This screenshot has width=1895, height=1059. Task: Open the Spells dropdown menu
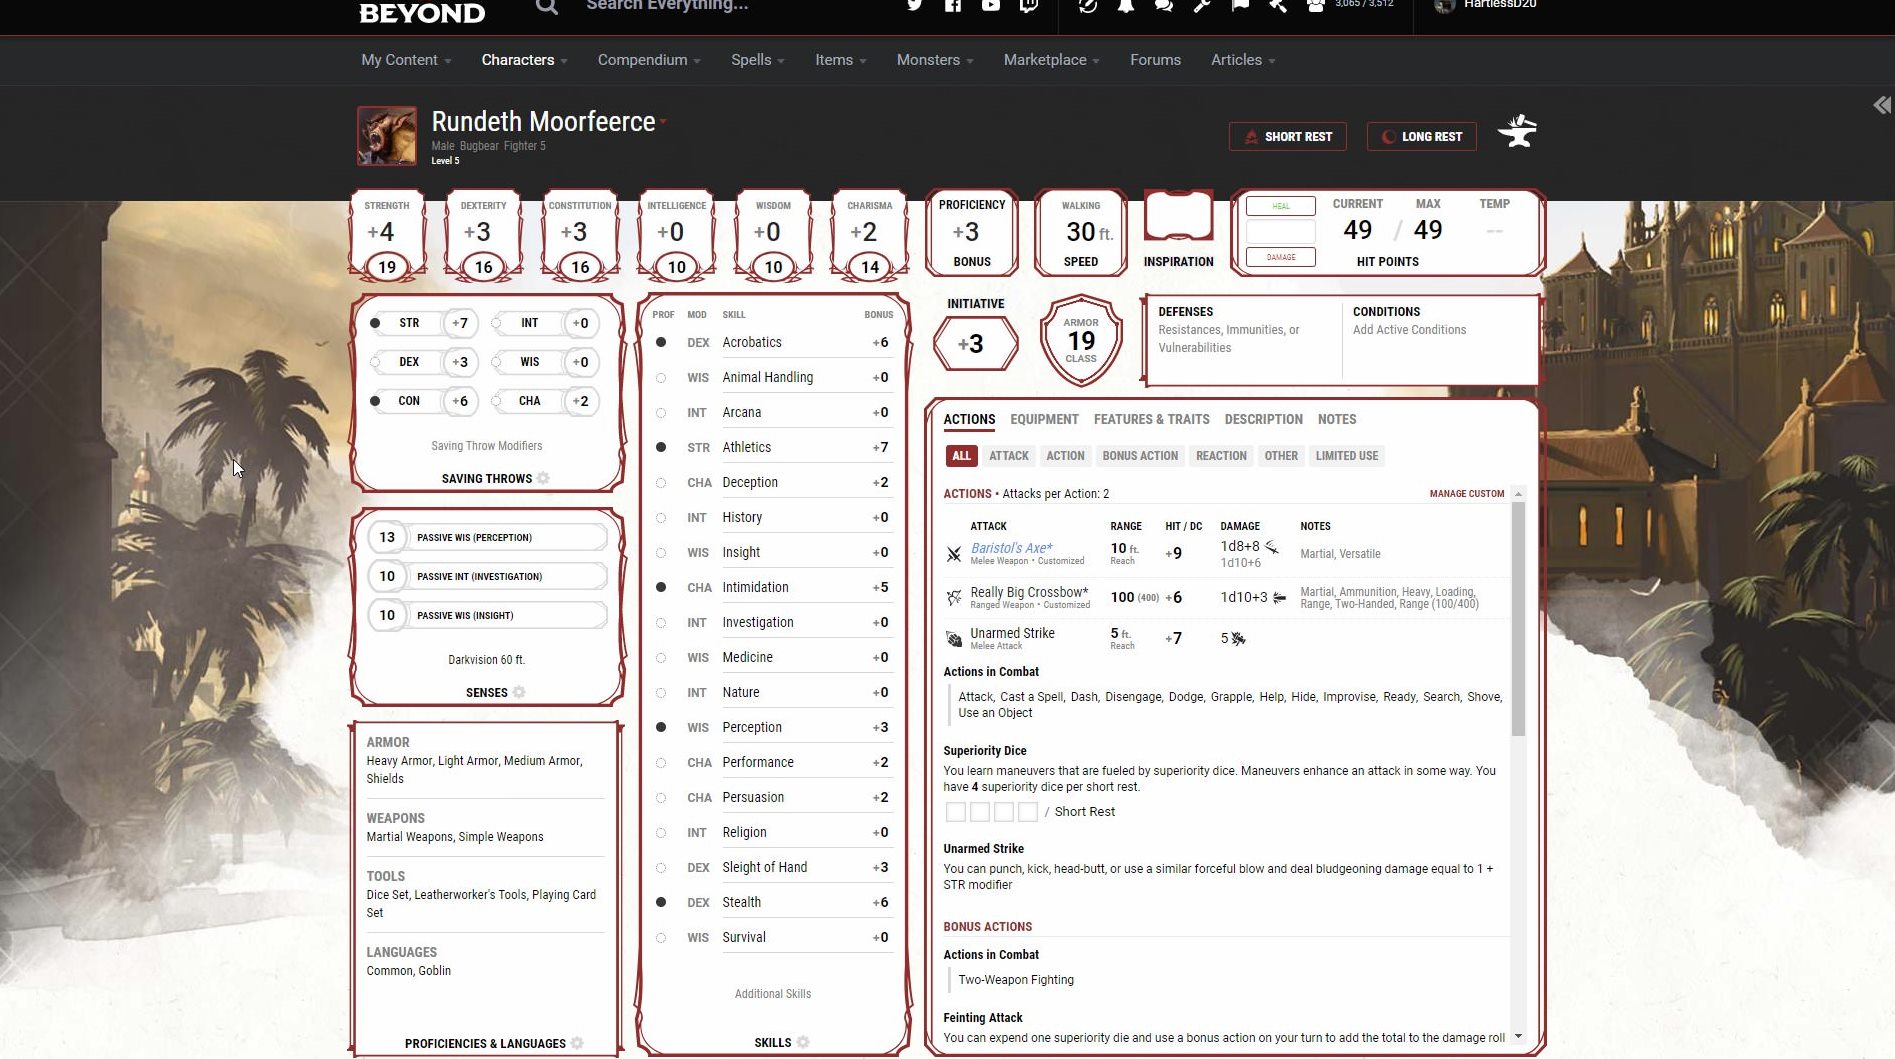(x=757, y=60)
